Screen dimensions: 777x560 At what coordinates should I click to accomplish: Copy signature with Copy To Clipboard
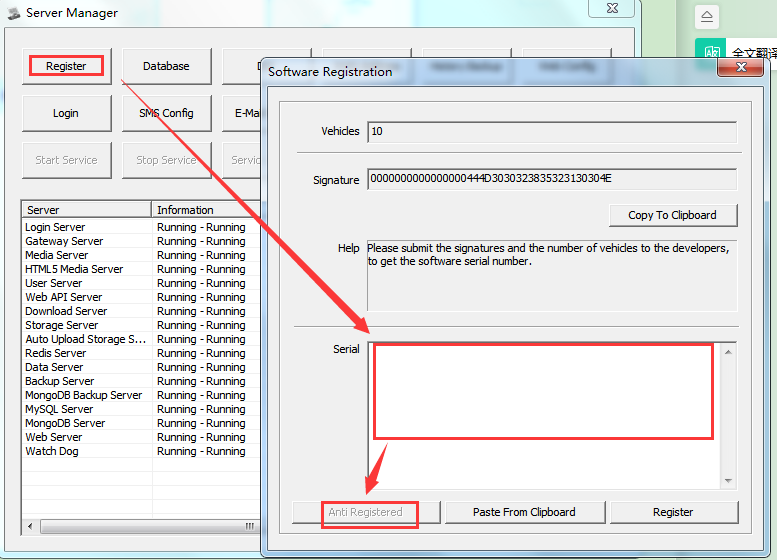672,215
